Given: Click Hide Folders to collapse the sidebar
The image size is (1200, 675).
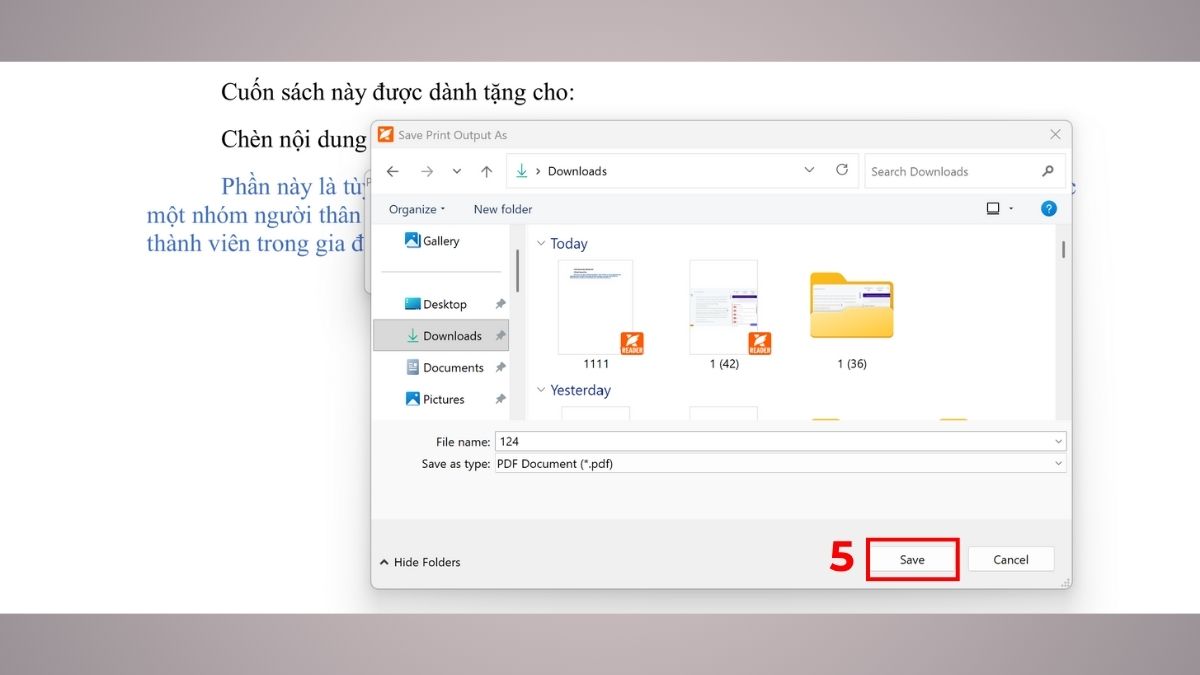Looking at the screenshot, I should point(419,562).
